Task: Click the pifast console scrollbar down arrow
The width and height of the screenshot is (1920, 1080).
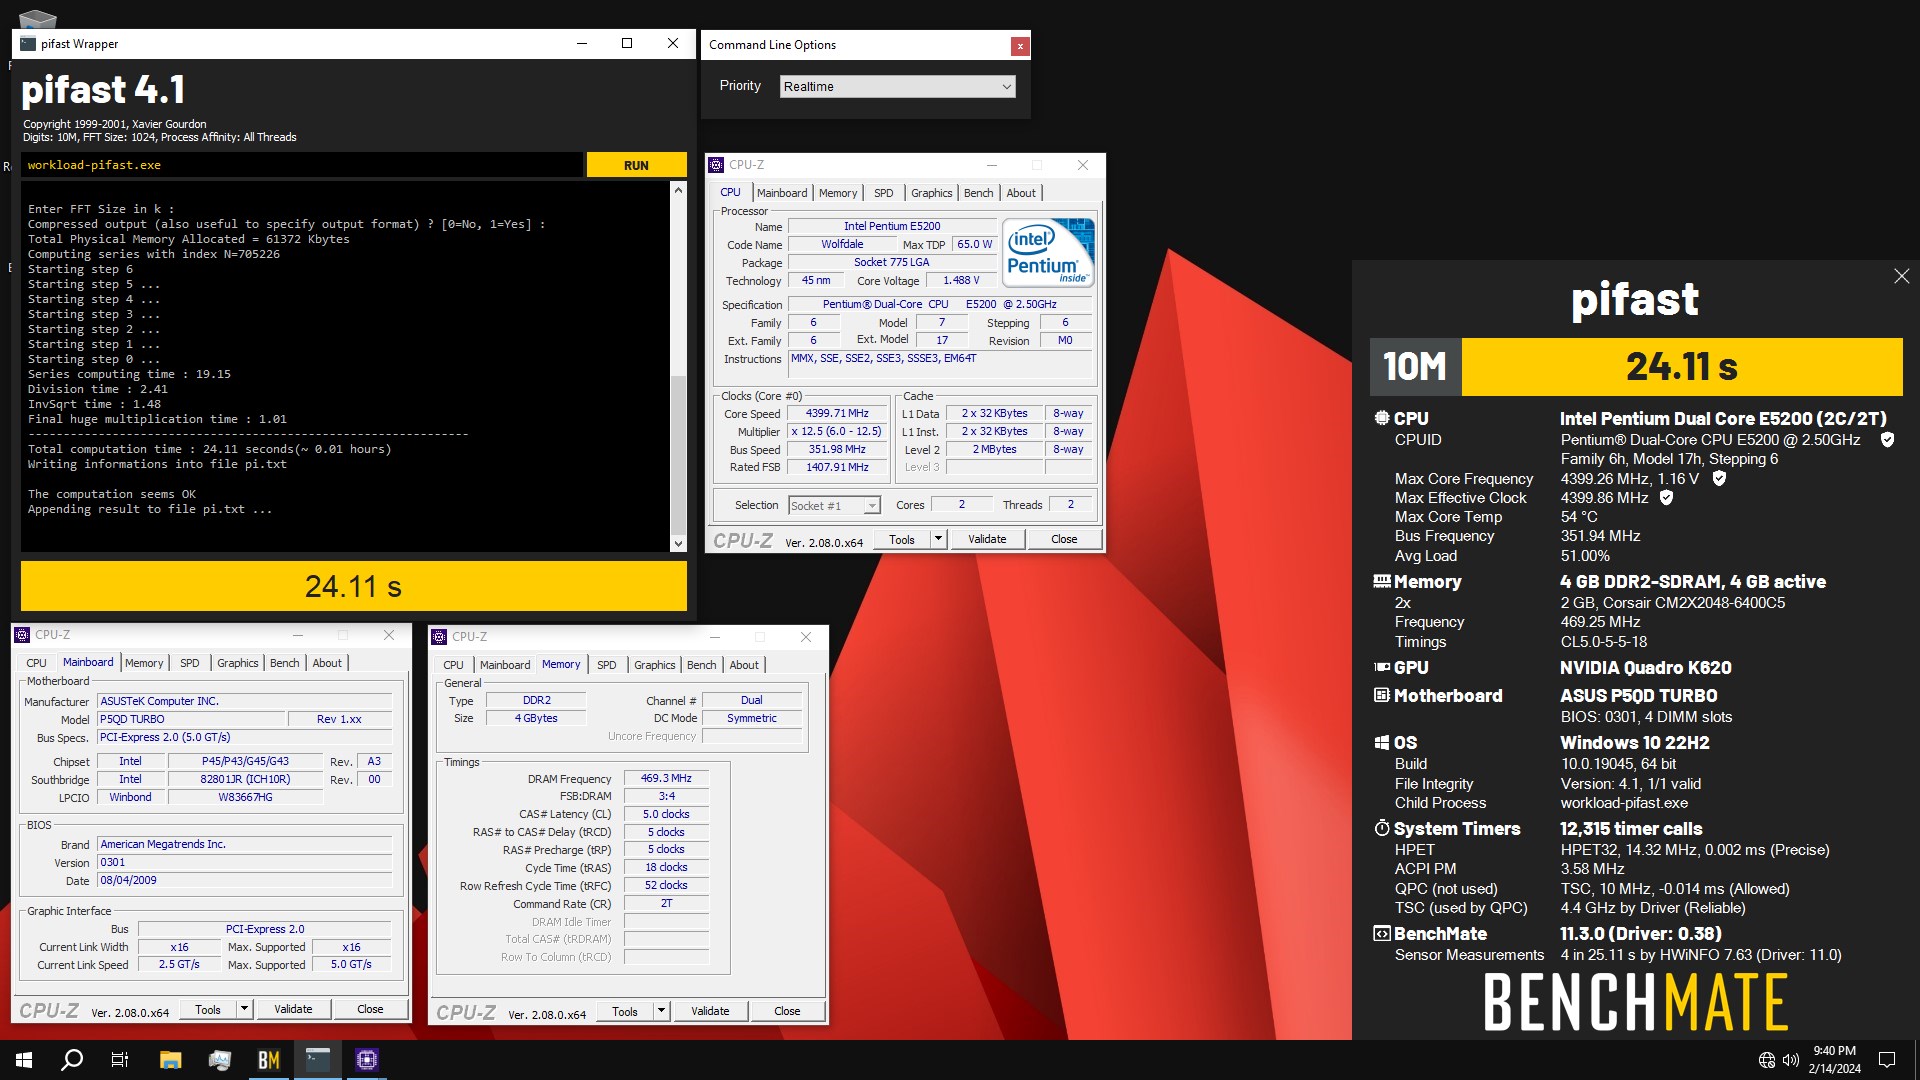Action: pyautogui.click(x=678, y=544)
